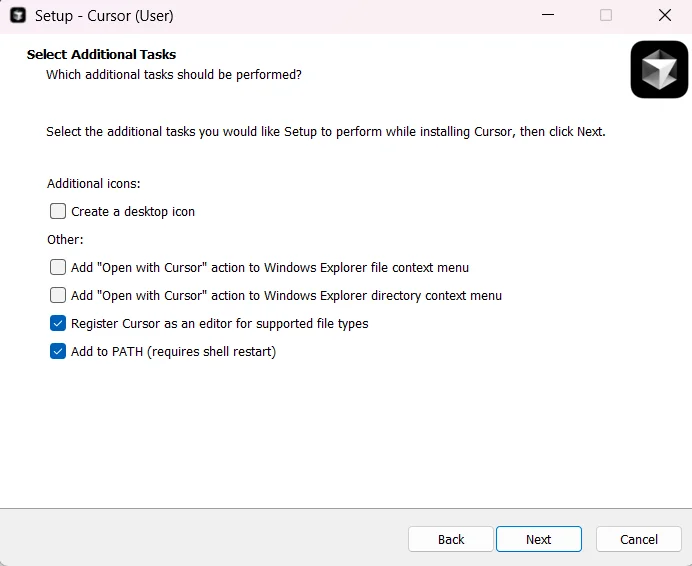The width and height of the screenshot is (692, 566).
Task: Click the large Cursor cube logo
Action: (x=659, y=69)
